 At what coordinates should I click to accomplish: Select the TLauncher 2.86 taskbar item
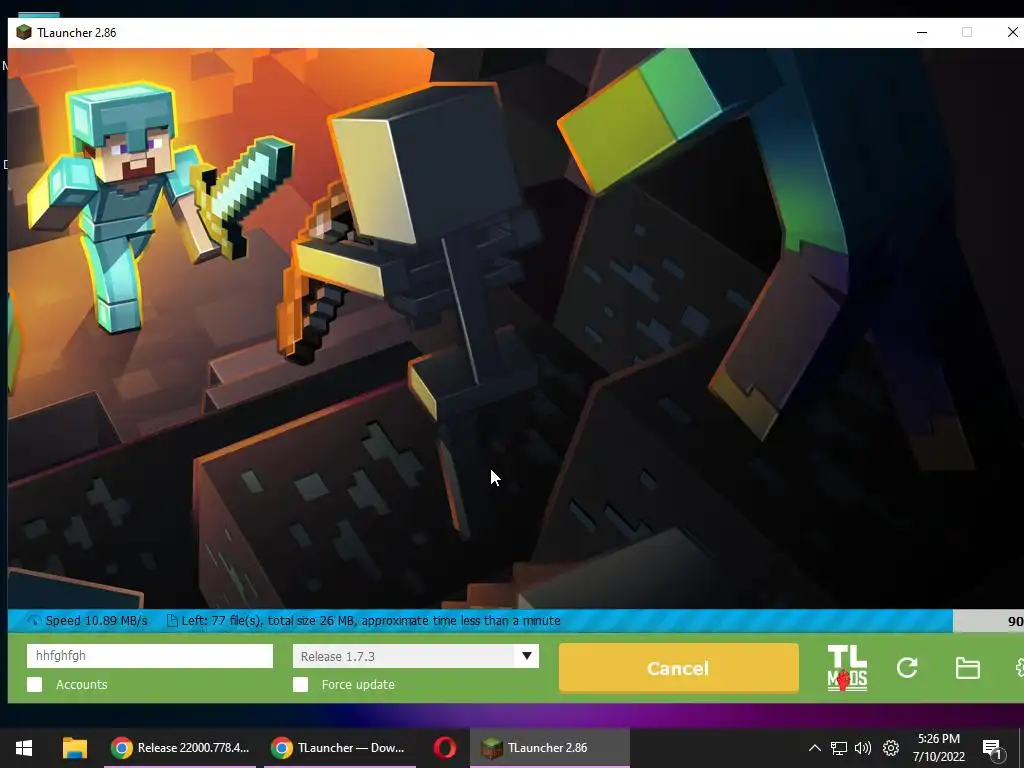point(550,748)
